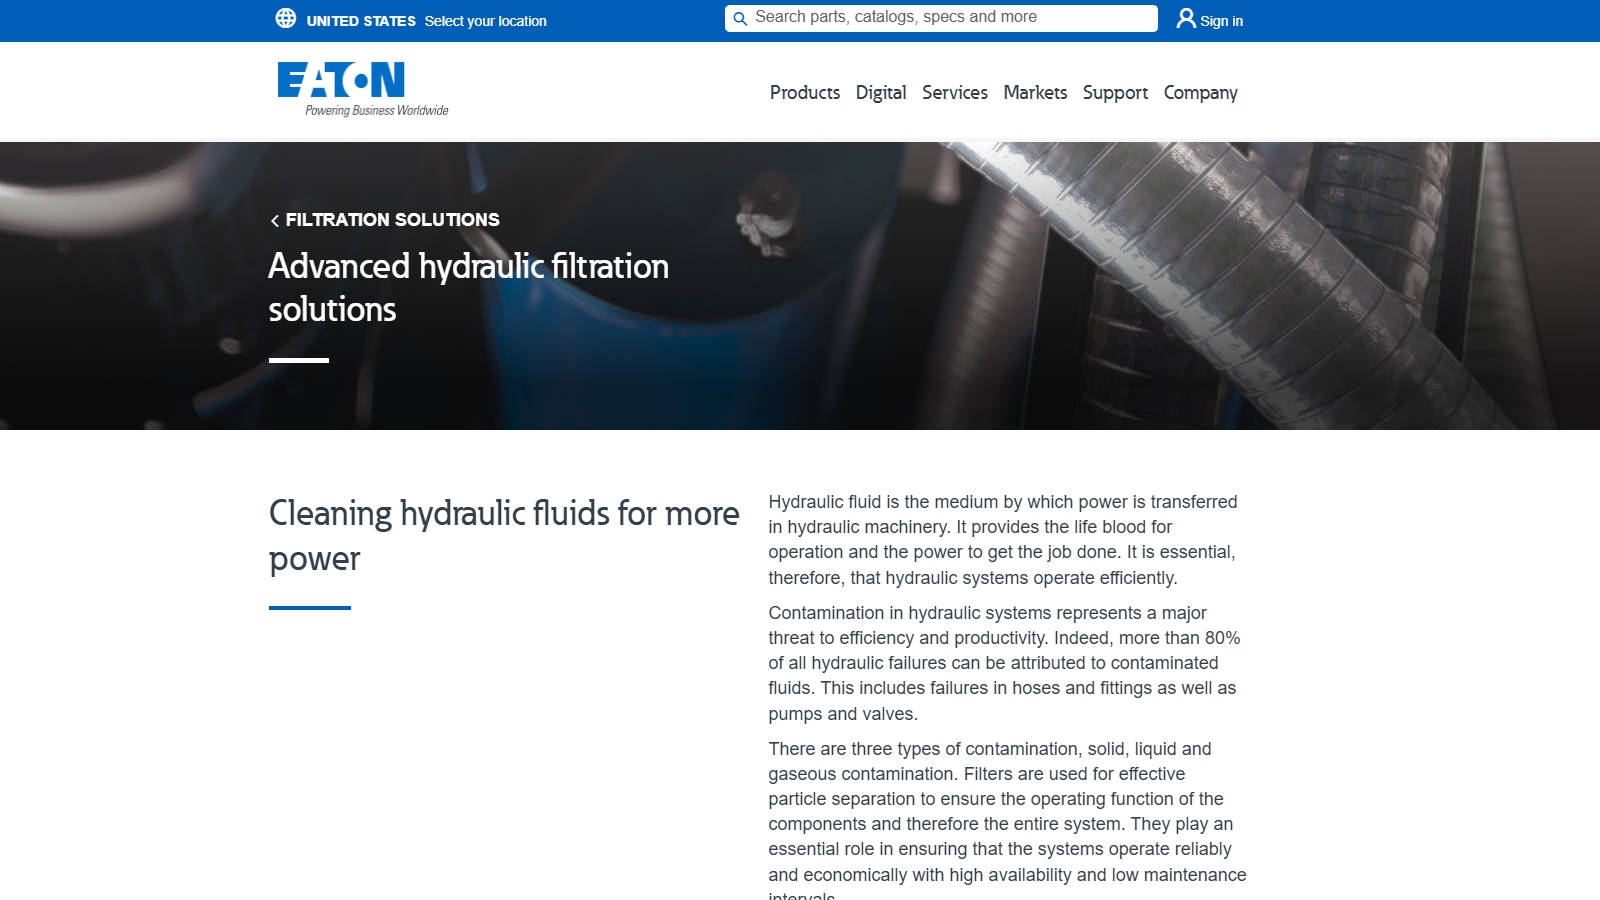The width and height of the screenshot is (1600, 900).
Task: Expand the Services navigation item
Action: [x=954, y=93]
